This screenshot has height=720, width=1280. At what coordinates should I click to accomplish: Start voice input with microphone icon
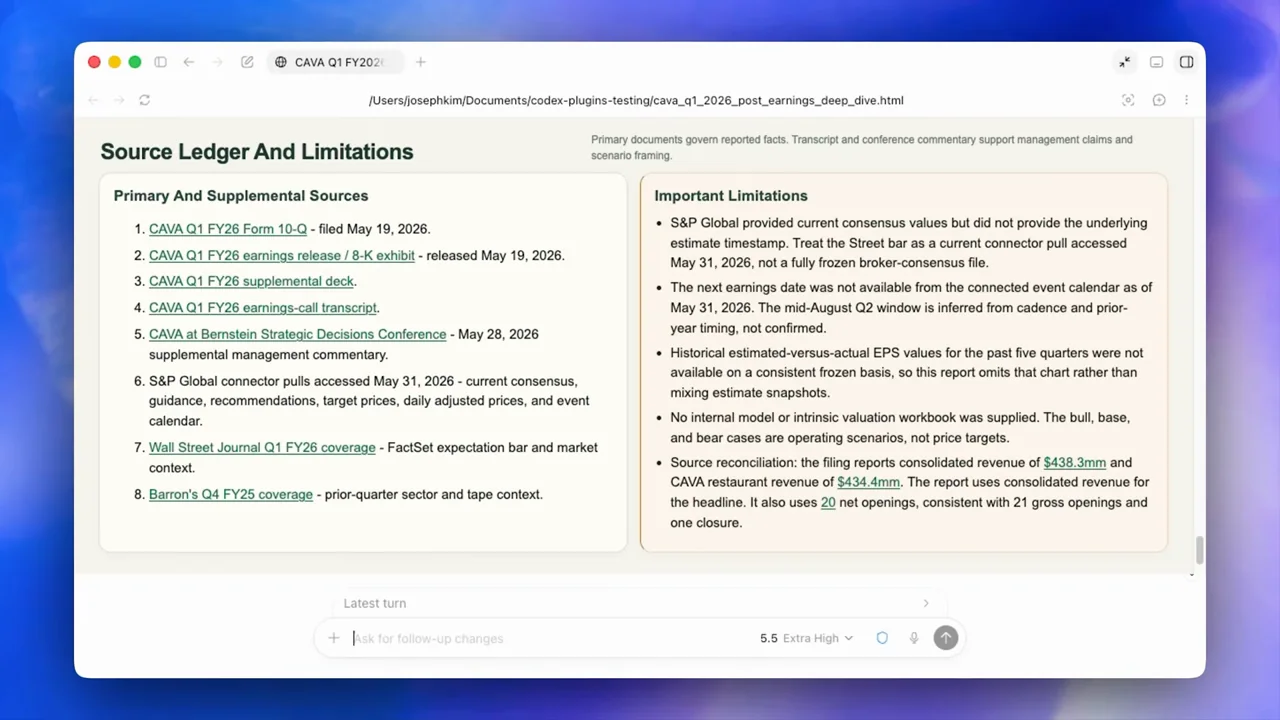pyautogui.click(x=914, y=638)
